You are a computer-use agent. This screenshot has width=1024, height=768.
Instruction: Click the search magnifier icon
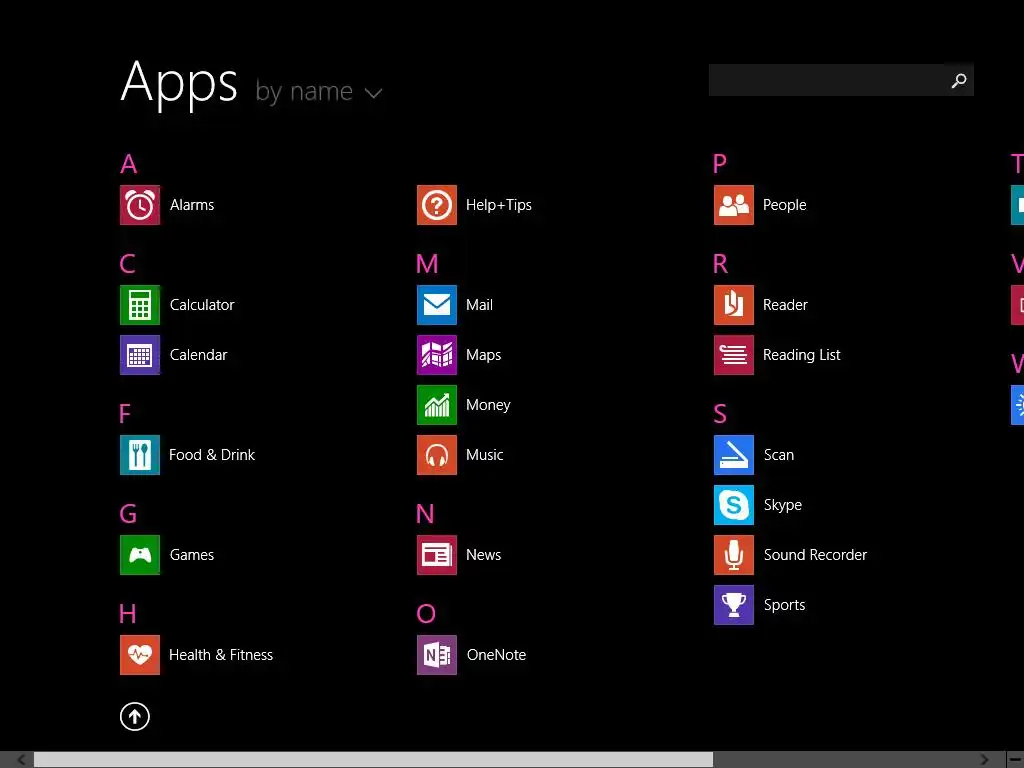coord(959,80)
